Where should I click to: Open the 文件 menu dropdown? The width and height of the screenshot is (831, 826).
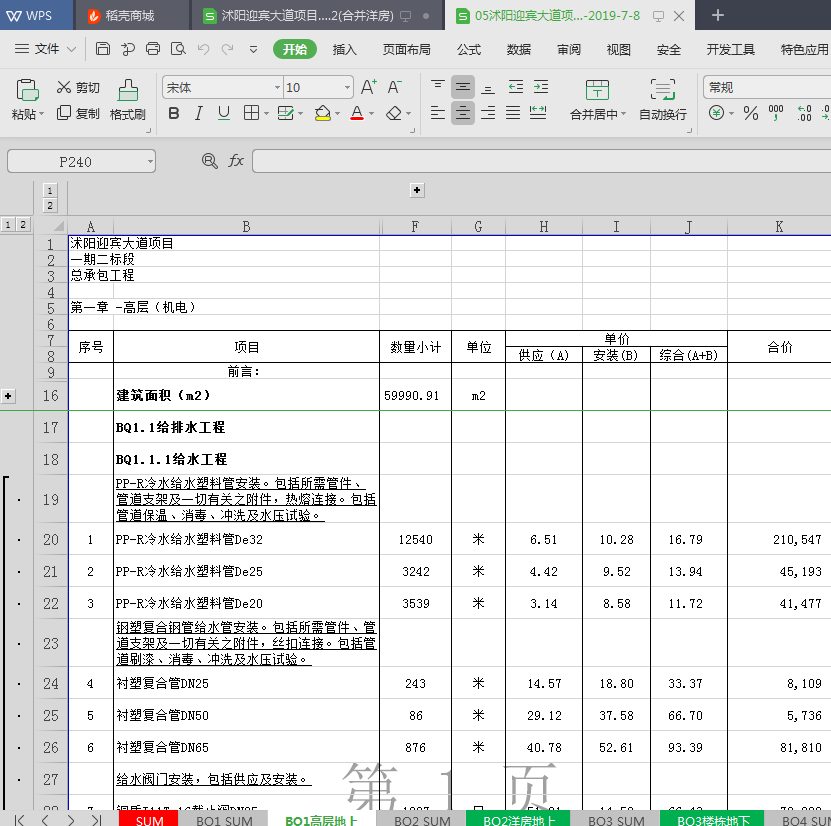click(x=45, y=49)
